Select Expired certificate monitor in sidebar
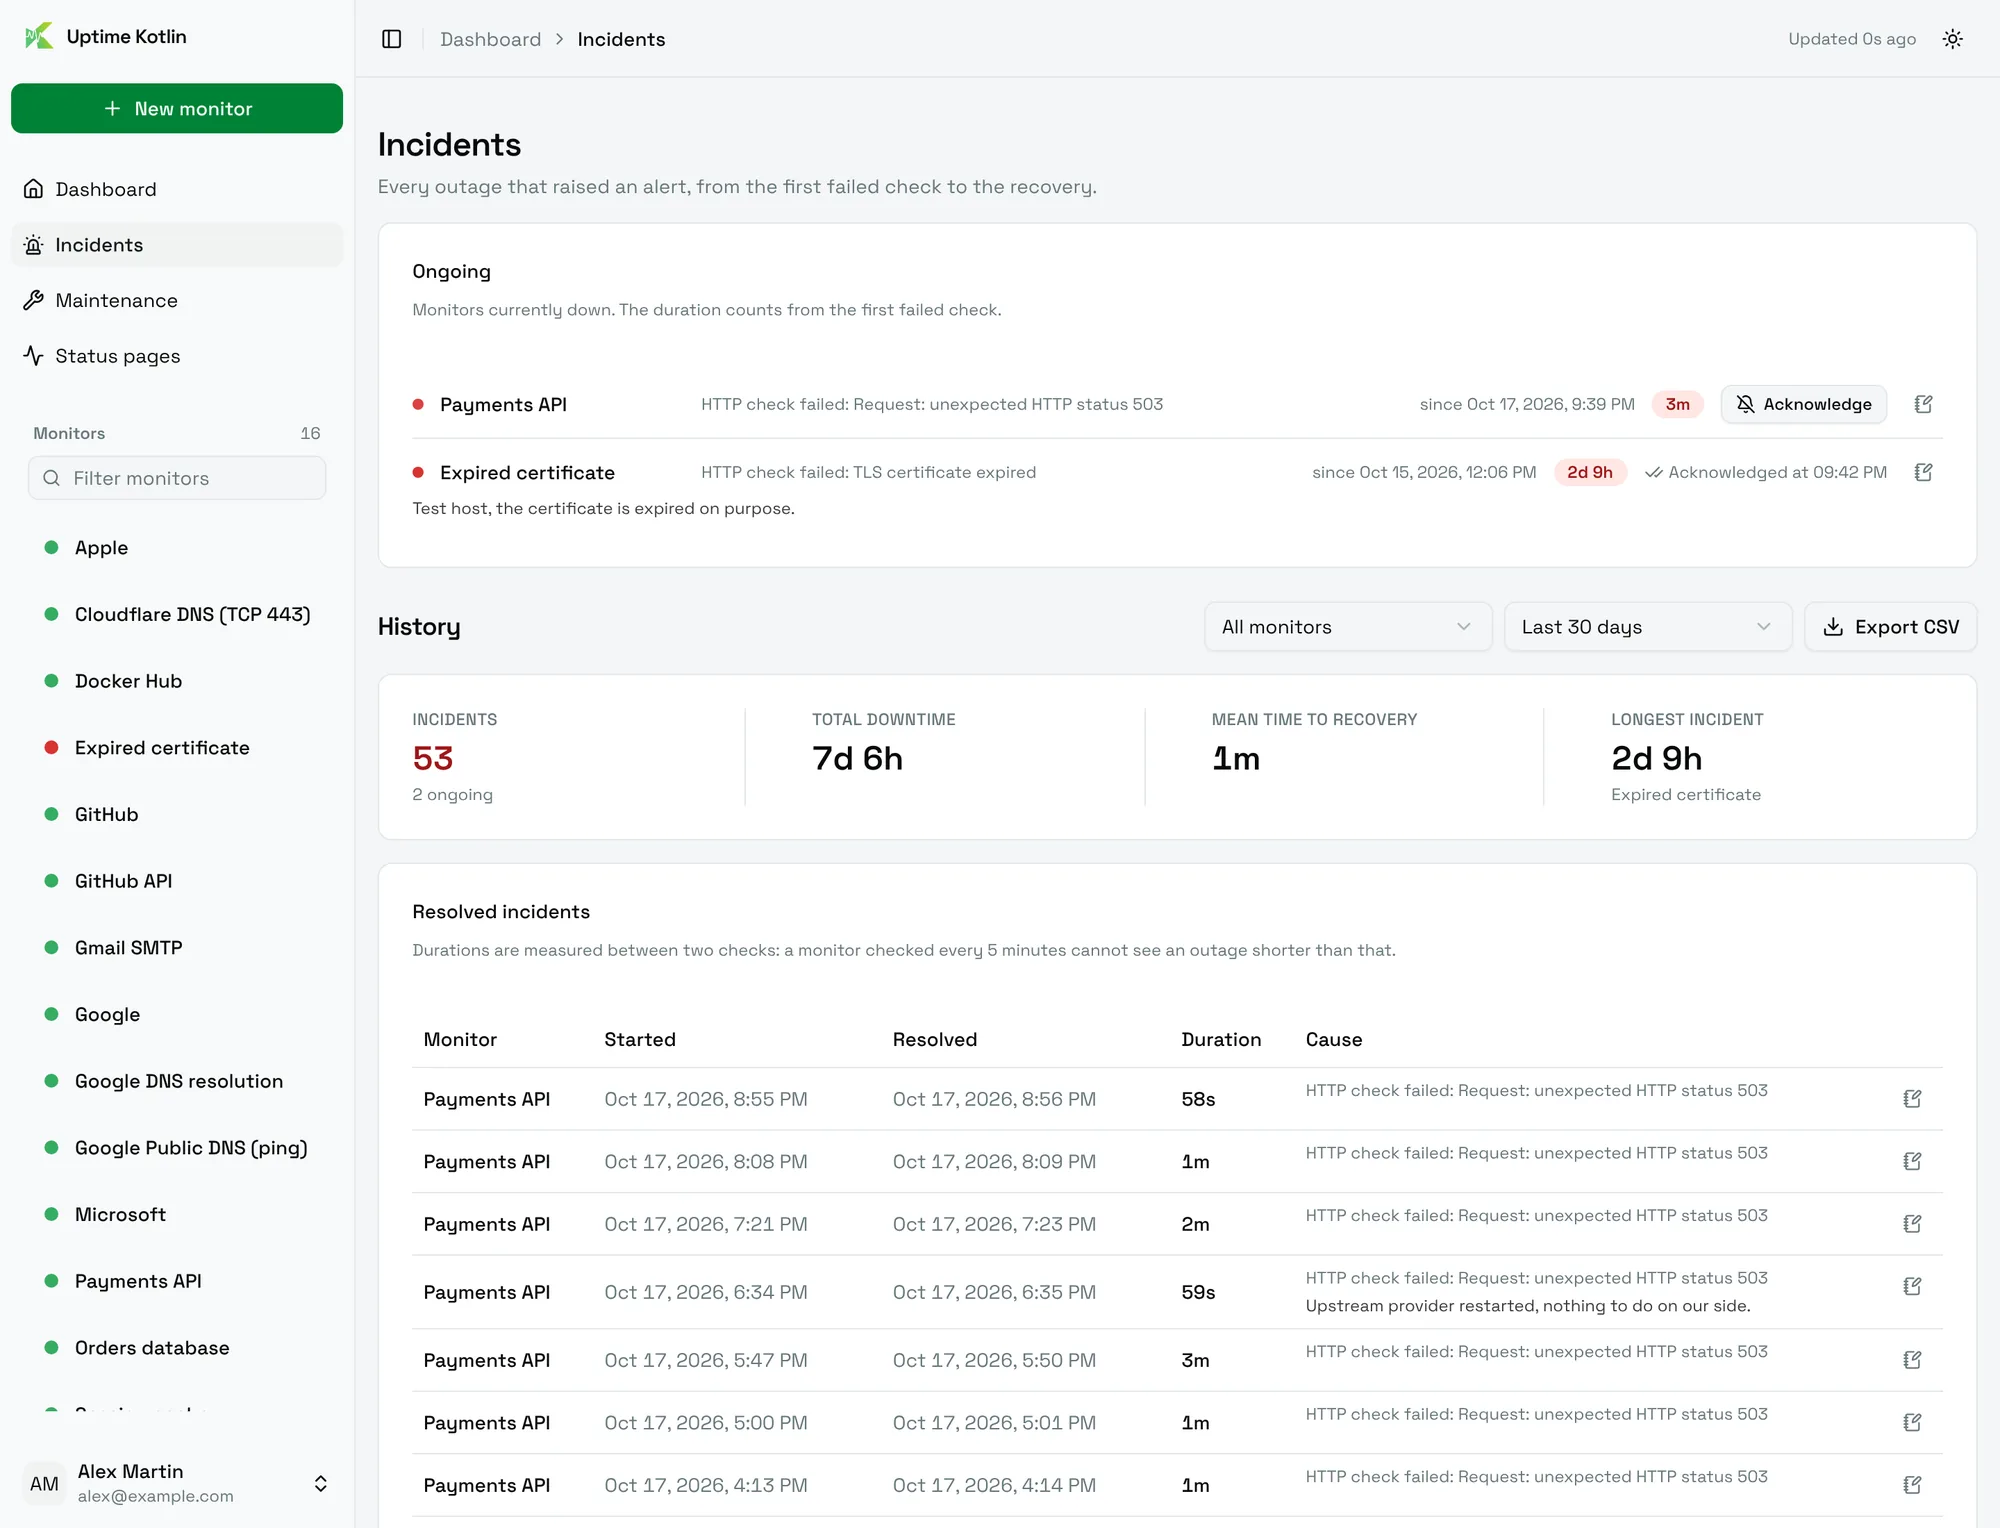This screenshot has height=1528, width=2000. click(x=177, y=748)
